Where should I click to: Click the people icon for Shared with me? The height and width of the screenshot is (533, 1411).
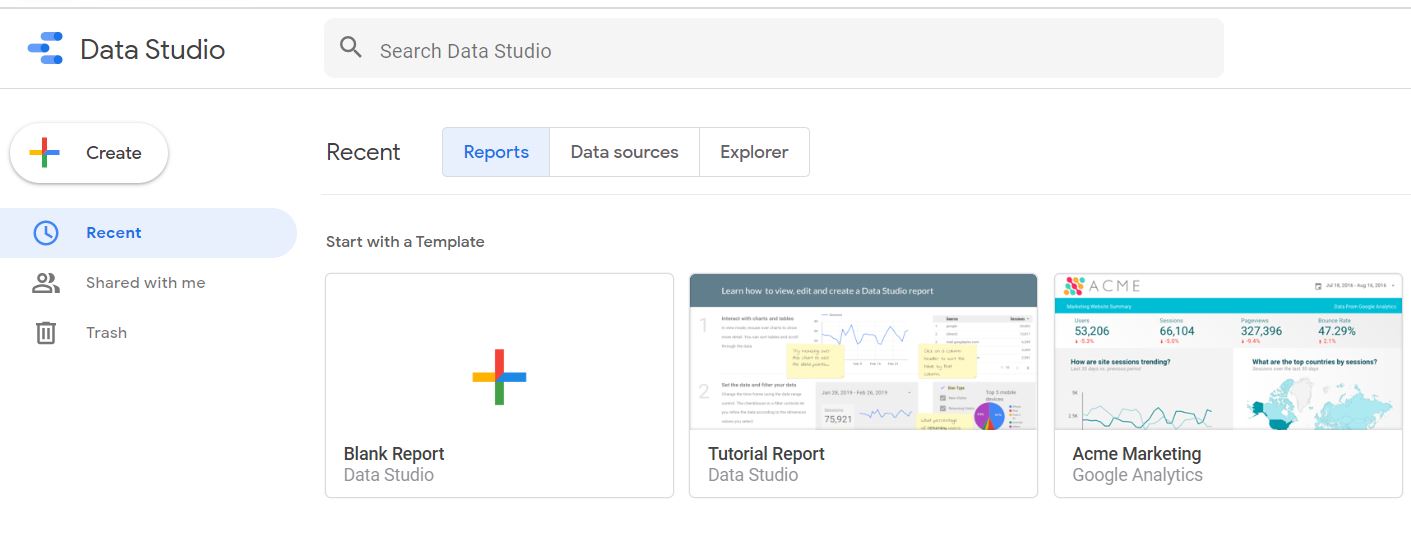(46, 283)
